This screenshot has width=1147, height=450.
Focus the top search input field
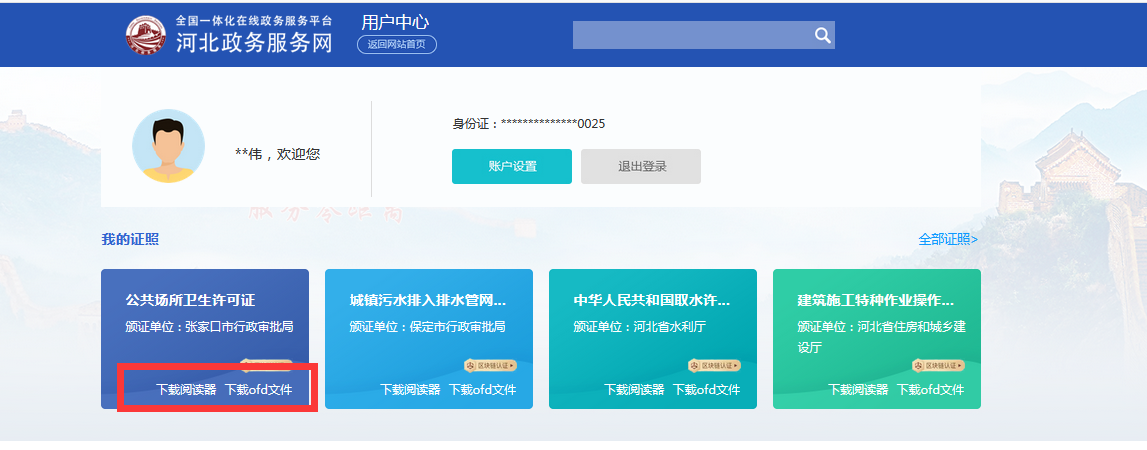tap(690, 36)
